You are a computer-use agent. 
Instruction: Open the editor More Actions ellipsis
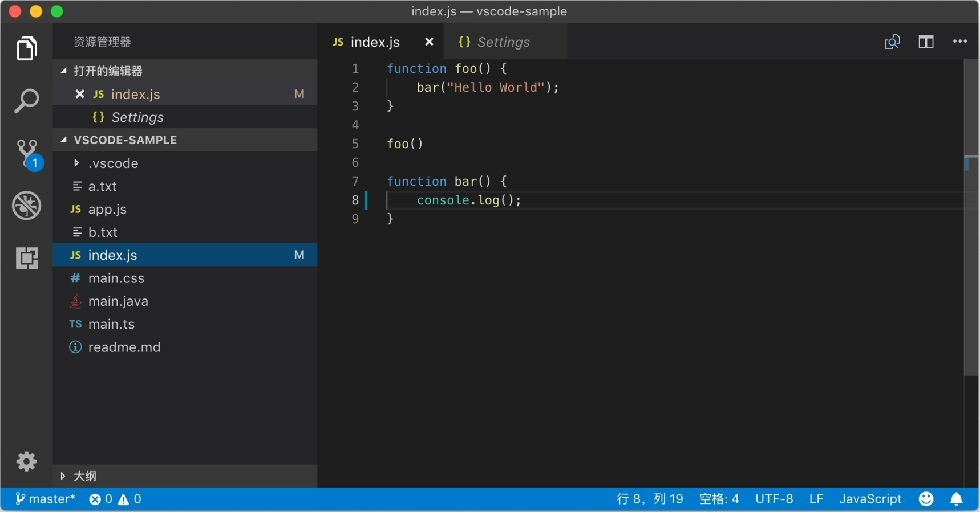[960, 41]
